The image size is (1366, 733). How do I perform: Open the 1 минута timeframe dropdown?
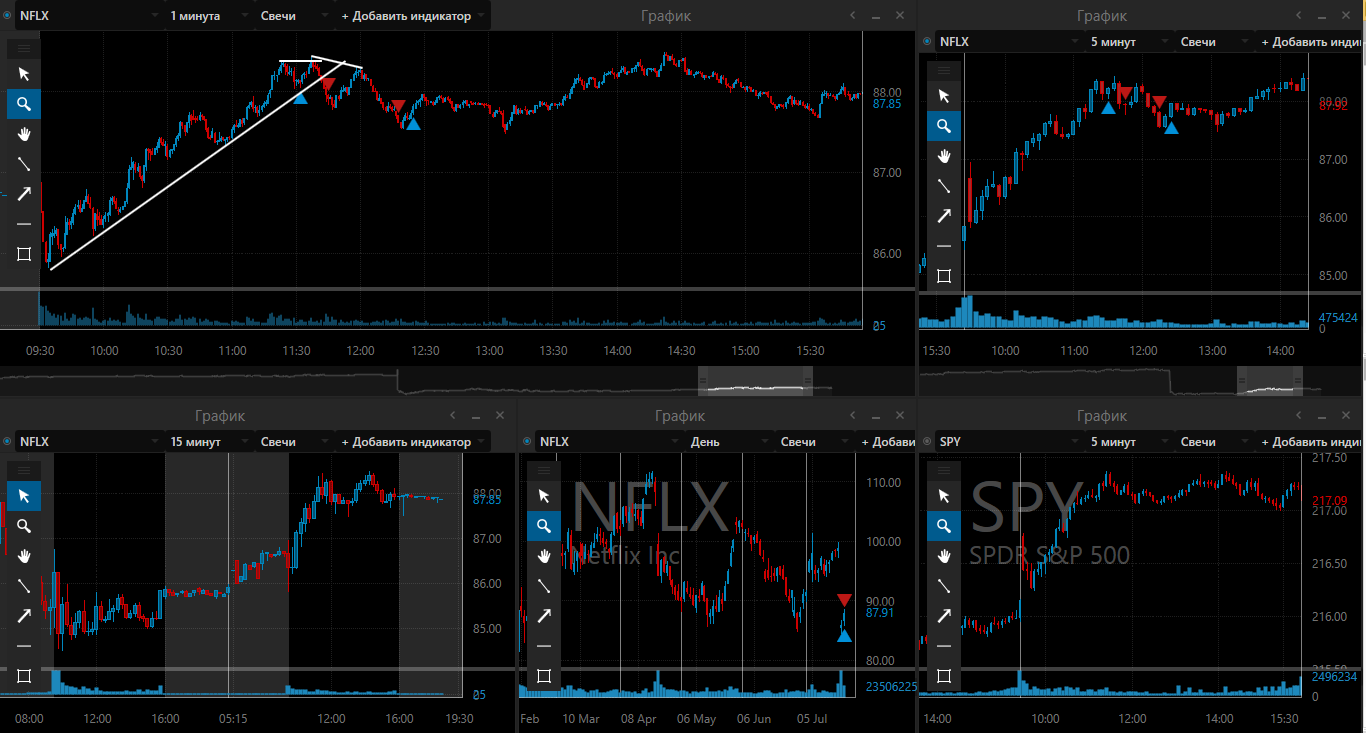click(208, 16)
